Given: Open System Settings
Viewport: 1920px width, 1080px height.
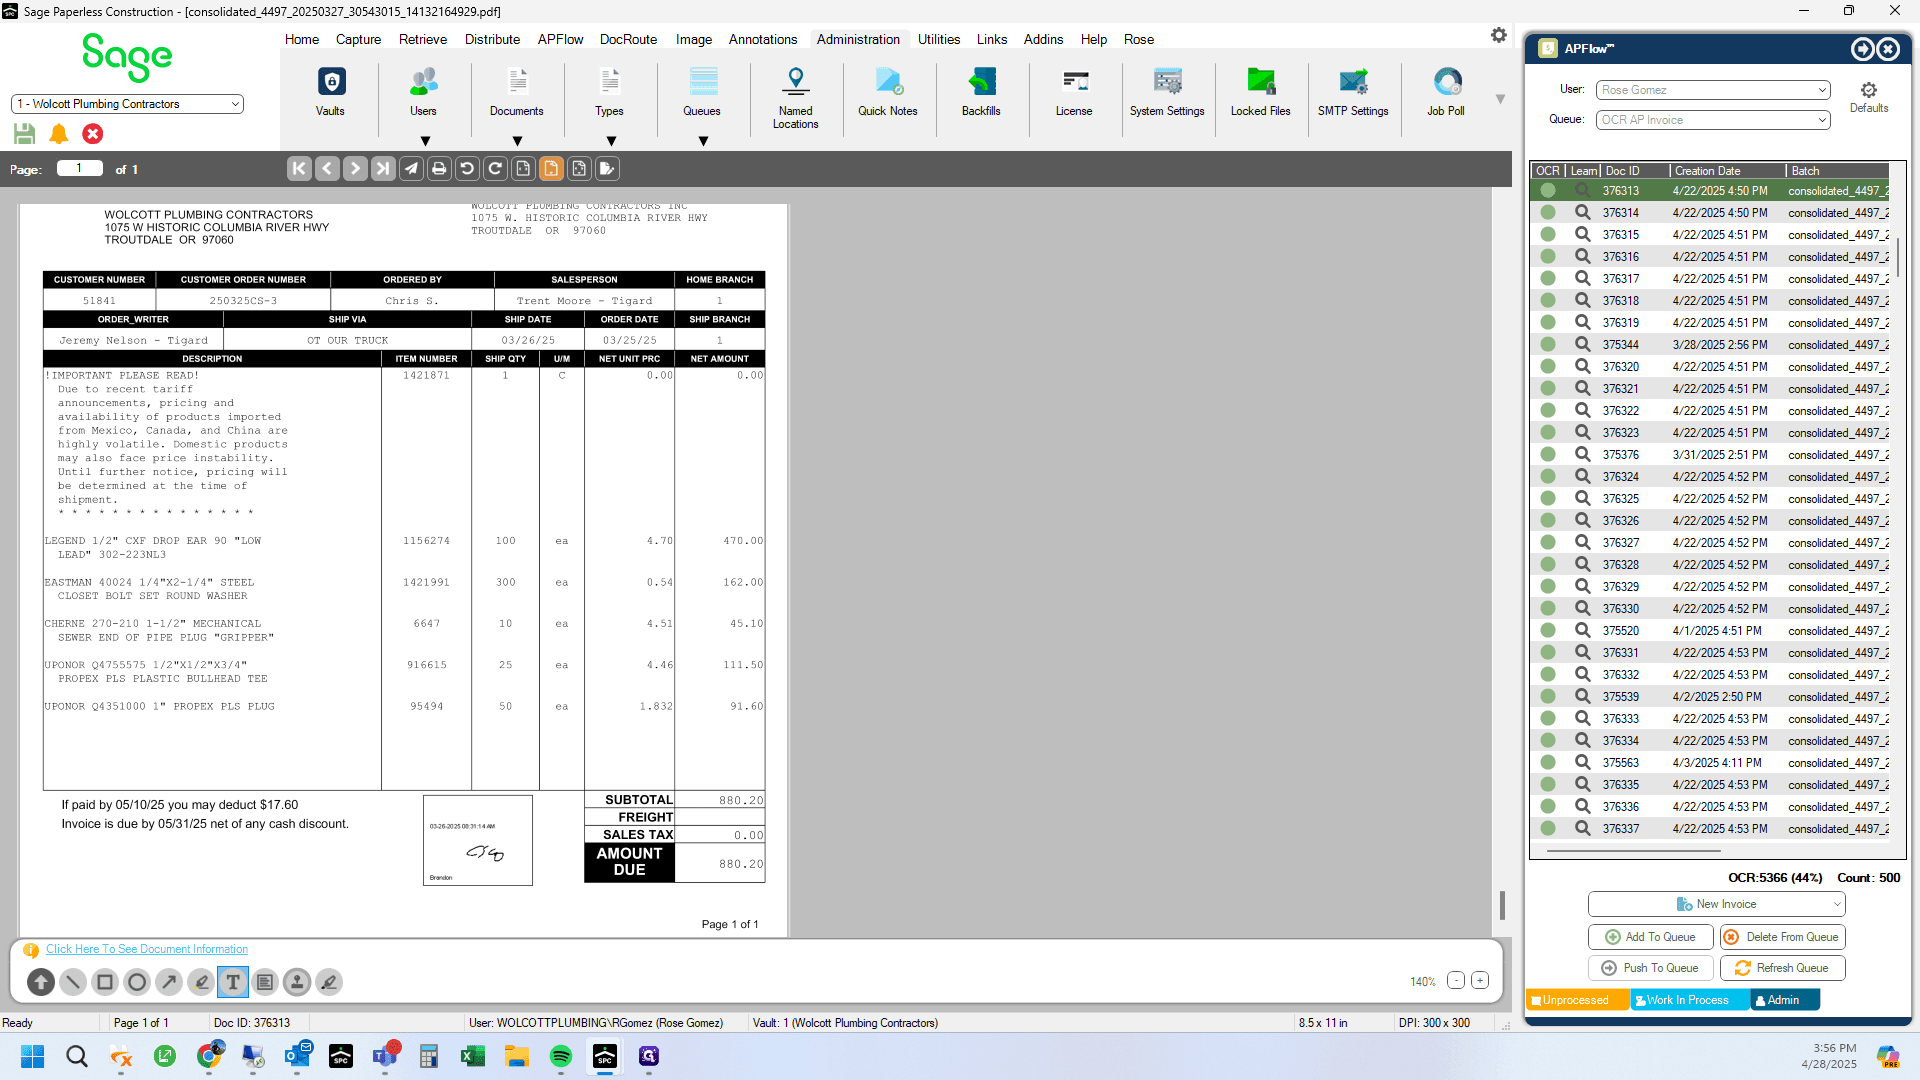Looking at the screenshot, I should click(1167, 91).
